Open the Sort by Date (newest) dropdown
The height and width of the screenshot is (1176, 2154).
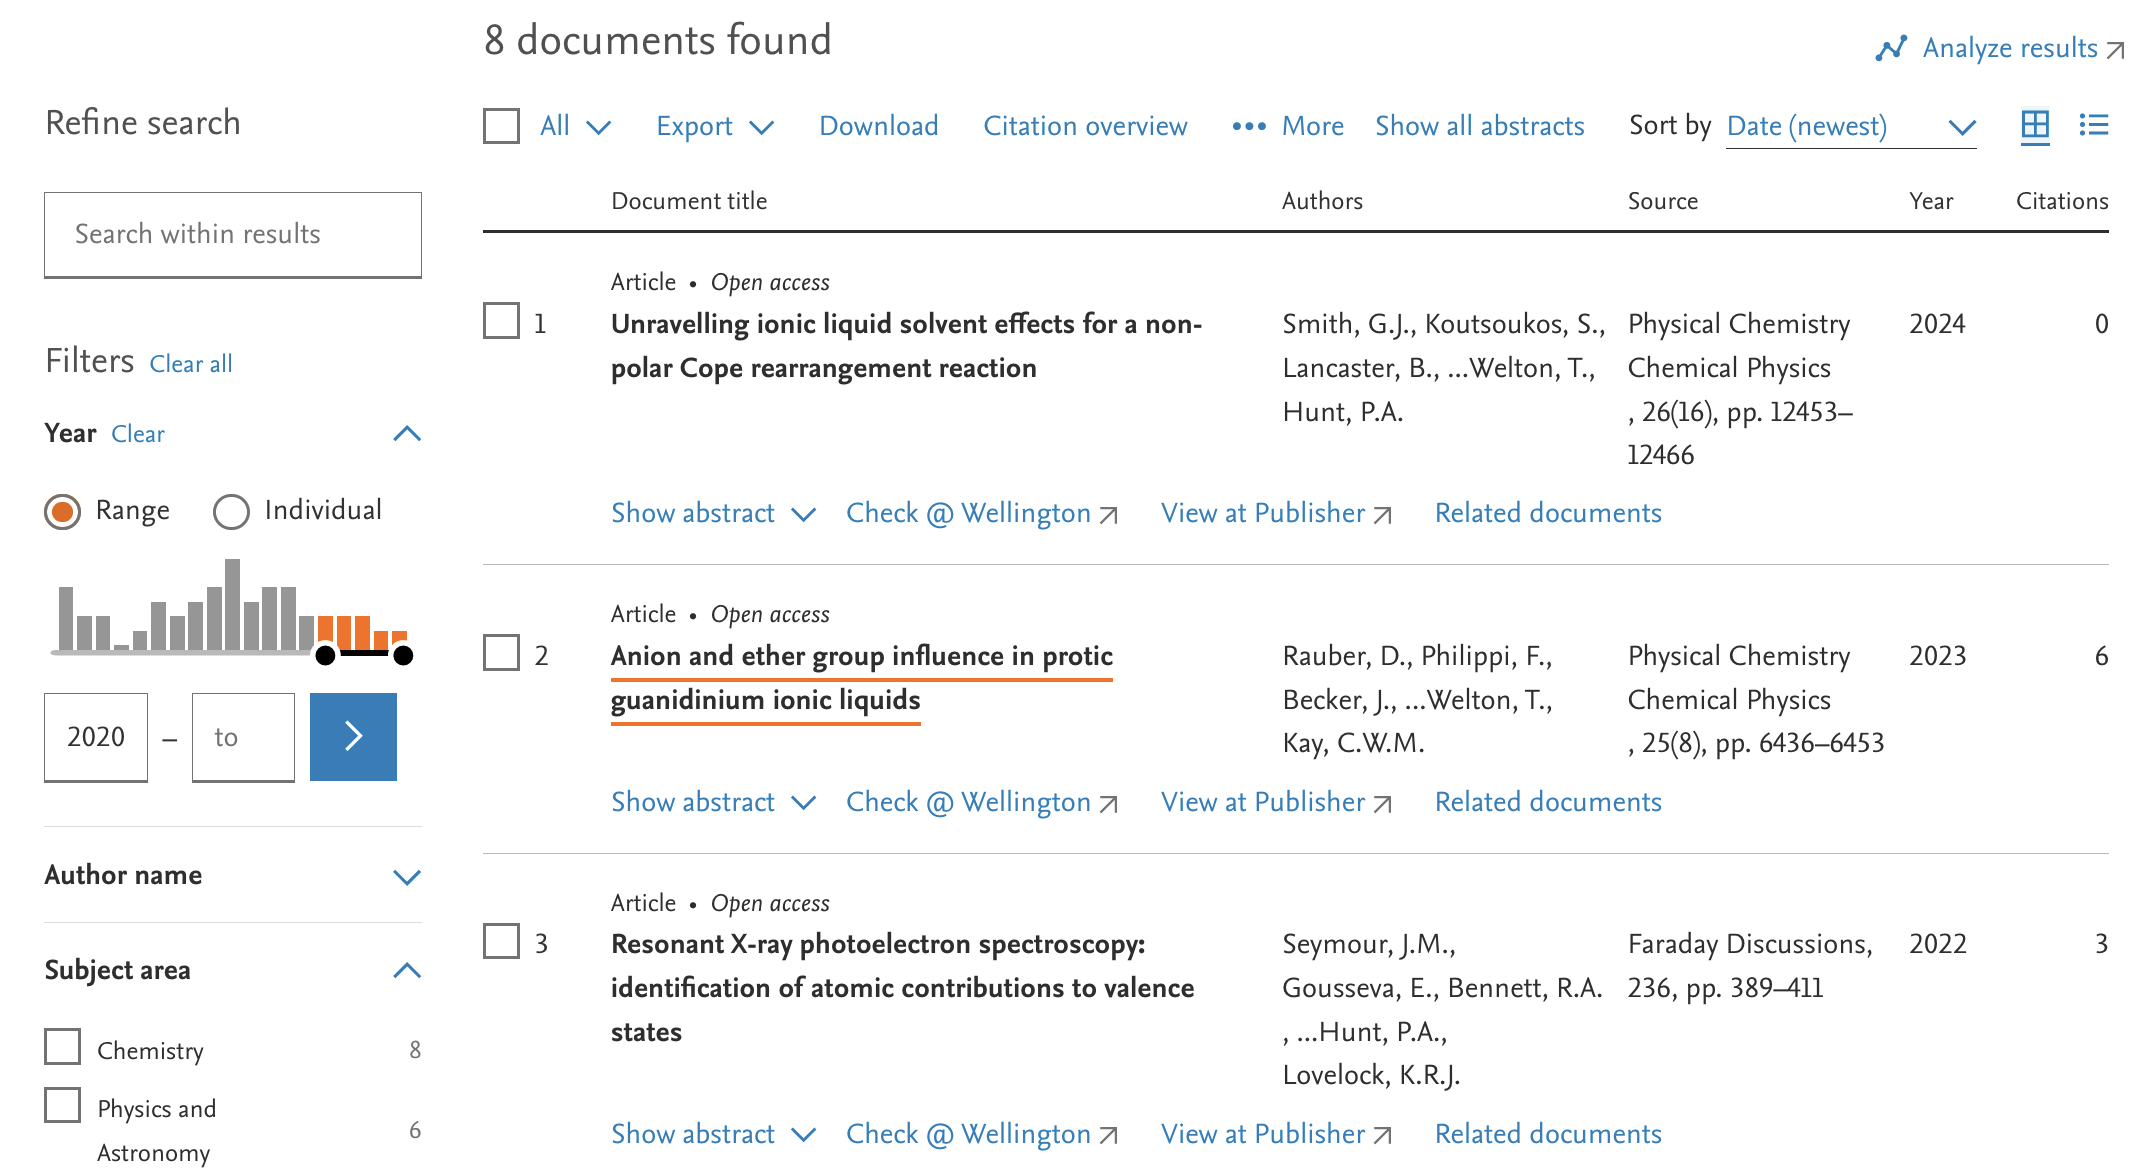coord(1850,127)
